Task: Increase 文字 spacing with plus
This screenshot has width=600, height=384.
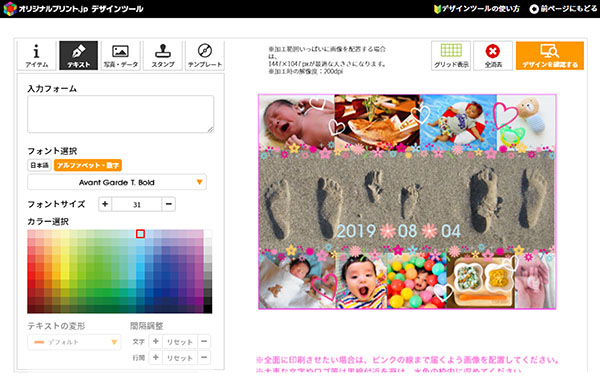Action: pos(155,341)
